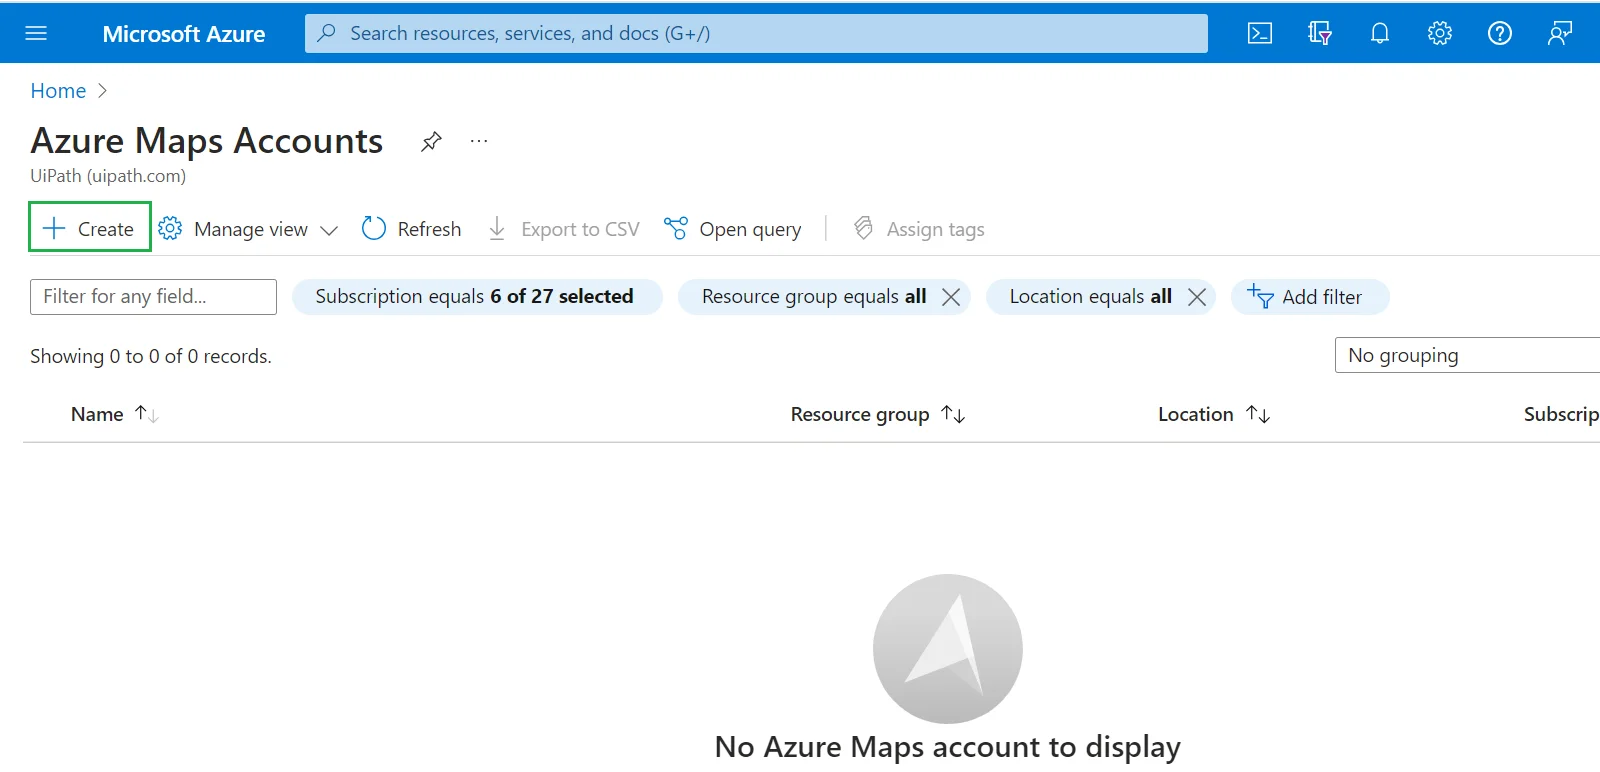This screenshot has width=1600, height=772.
Task: Open query in Resource Graph
Action: tap(733, 229)
